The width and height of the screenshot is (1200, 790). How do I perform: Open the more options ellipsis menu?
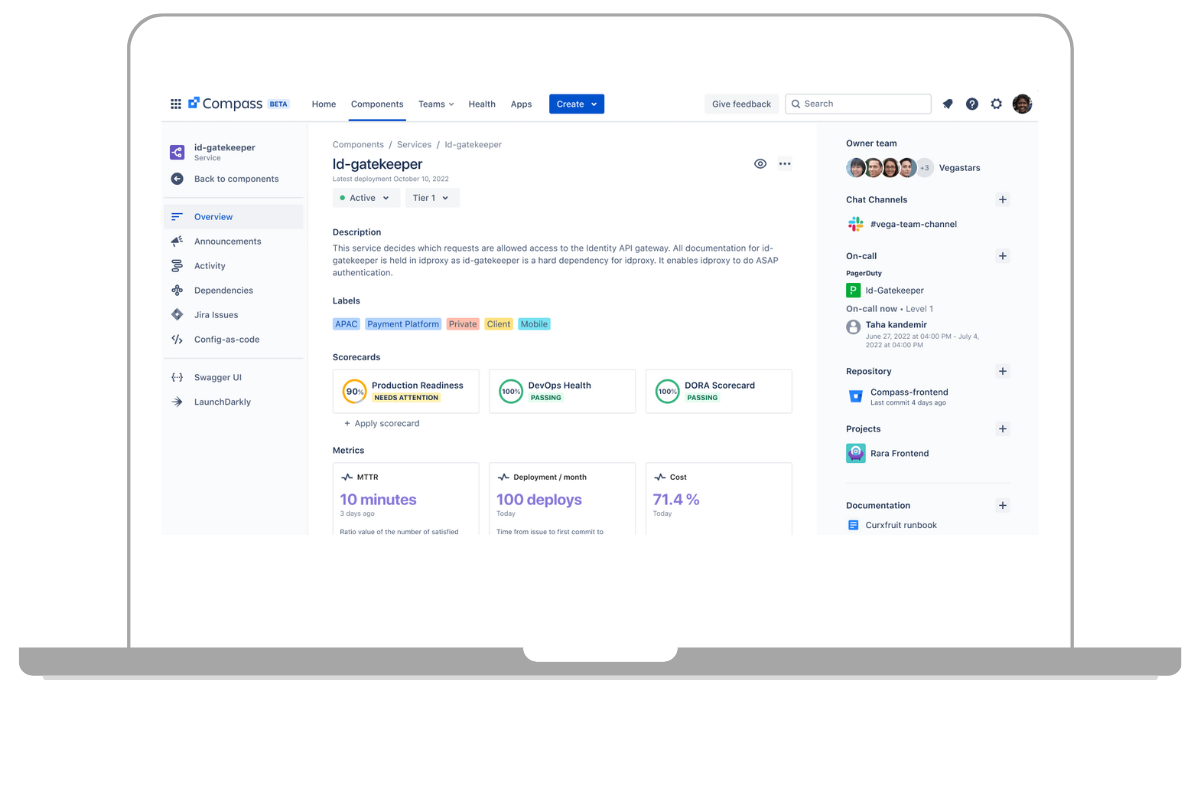point(785,163)
